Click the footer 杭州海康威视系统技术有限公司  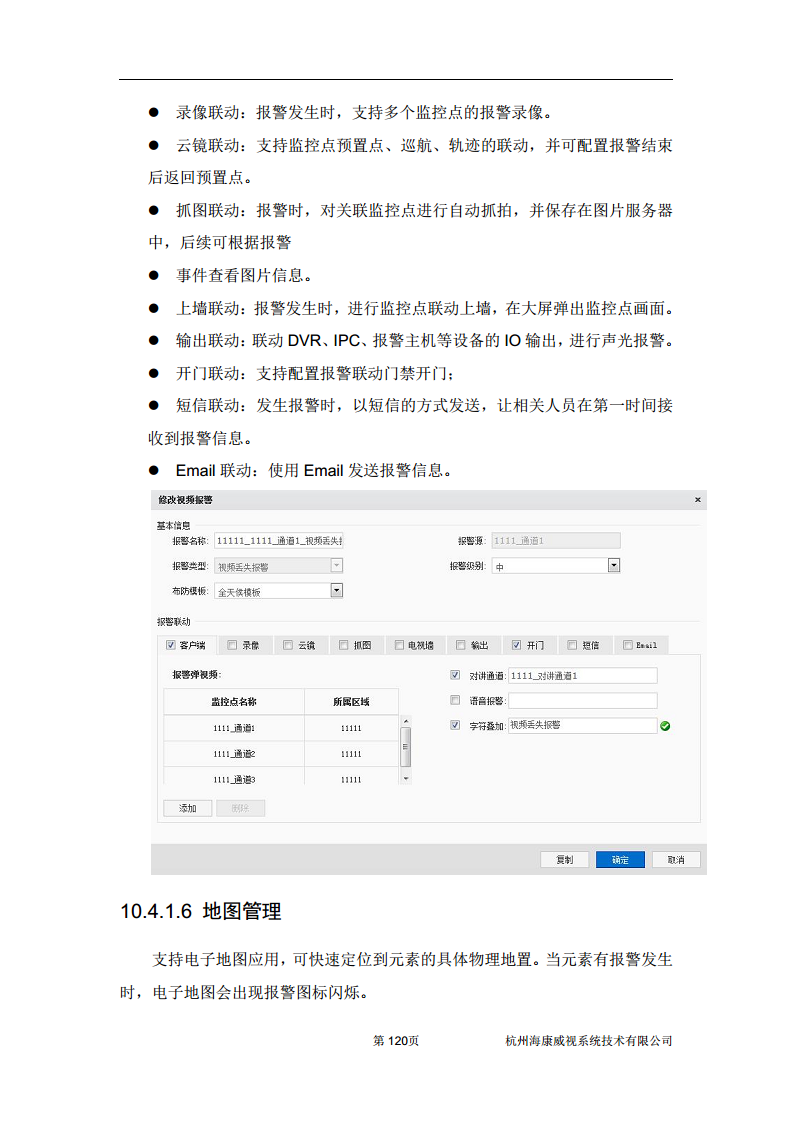pos(589,1040)
